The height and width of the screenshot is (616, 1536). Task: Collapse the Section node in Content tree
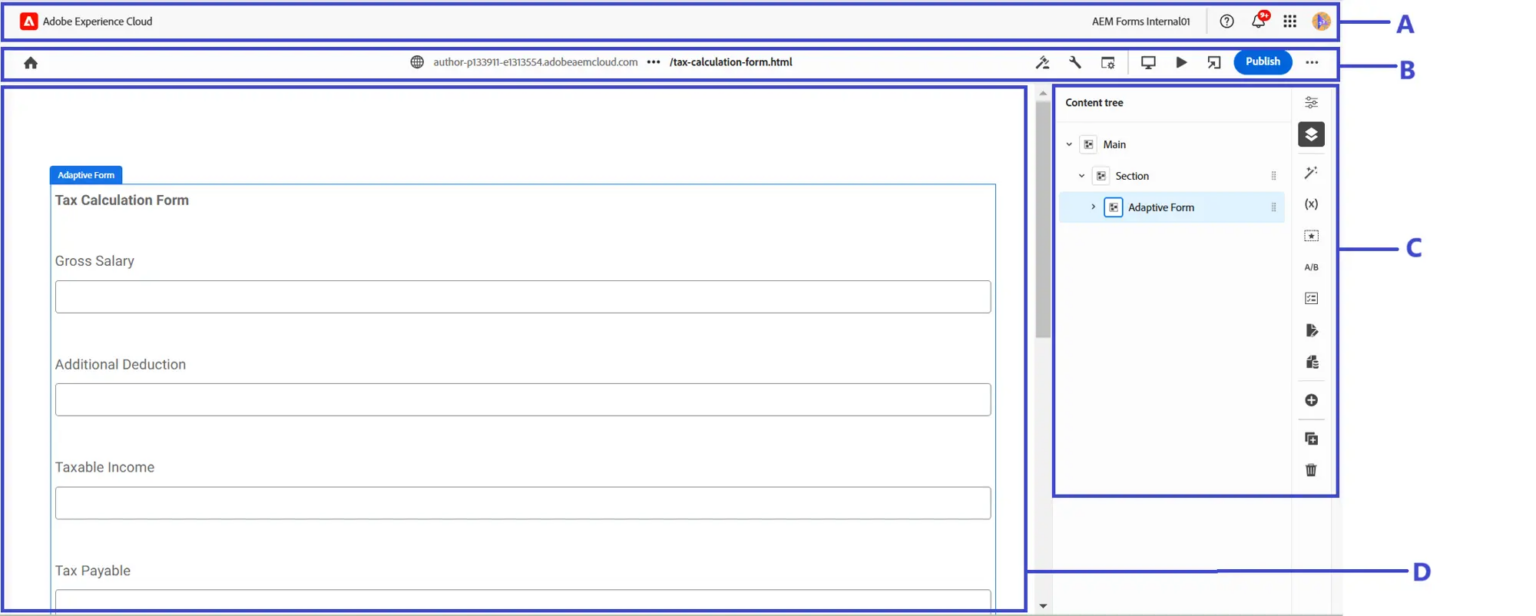[x=1080, y=175]
